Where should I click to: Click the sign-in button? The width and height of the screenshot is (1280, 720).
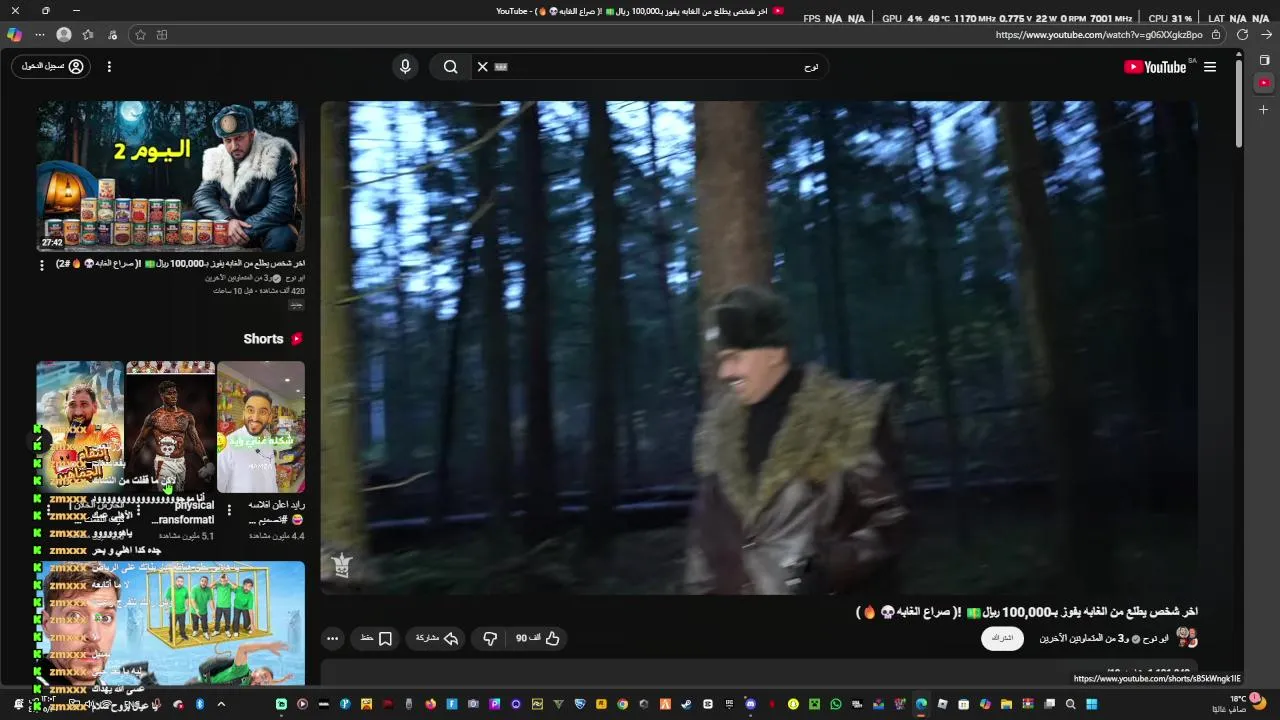(x=51, y=67)
